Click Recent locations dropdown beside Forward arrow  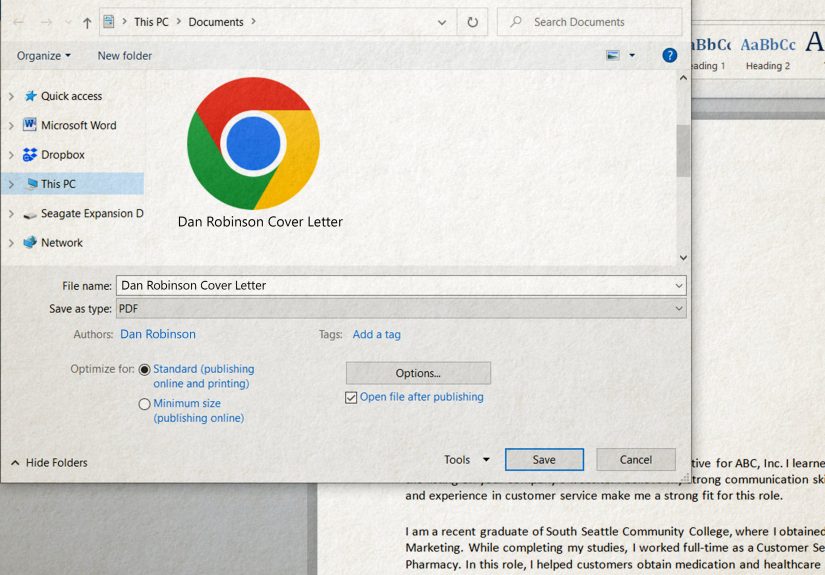68,22
